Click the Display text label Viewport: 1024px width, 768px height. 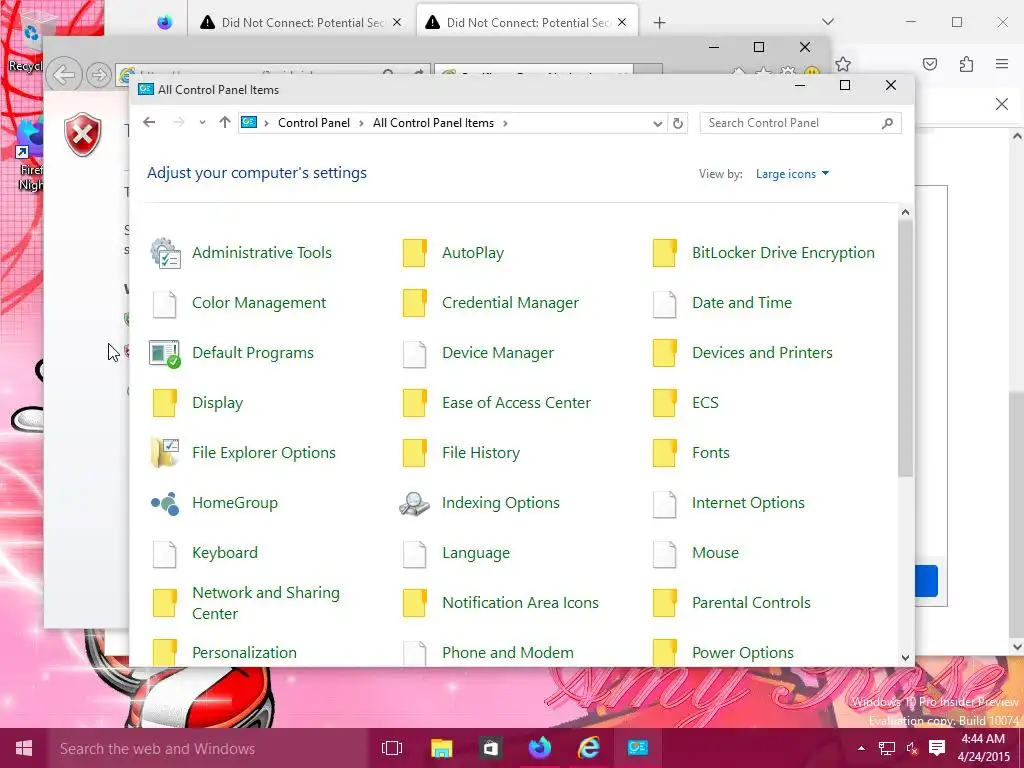(x=217, y=403)
